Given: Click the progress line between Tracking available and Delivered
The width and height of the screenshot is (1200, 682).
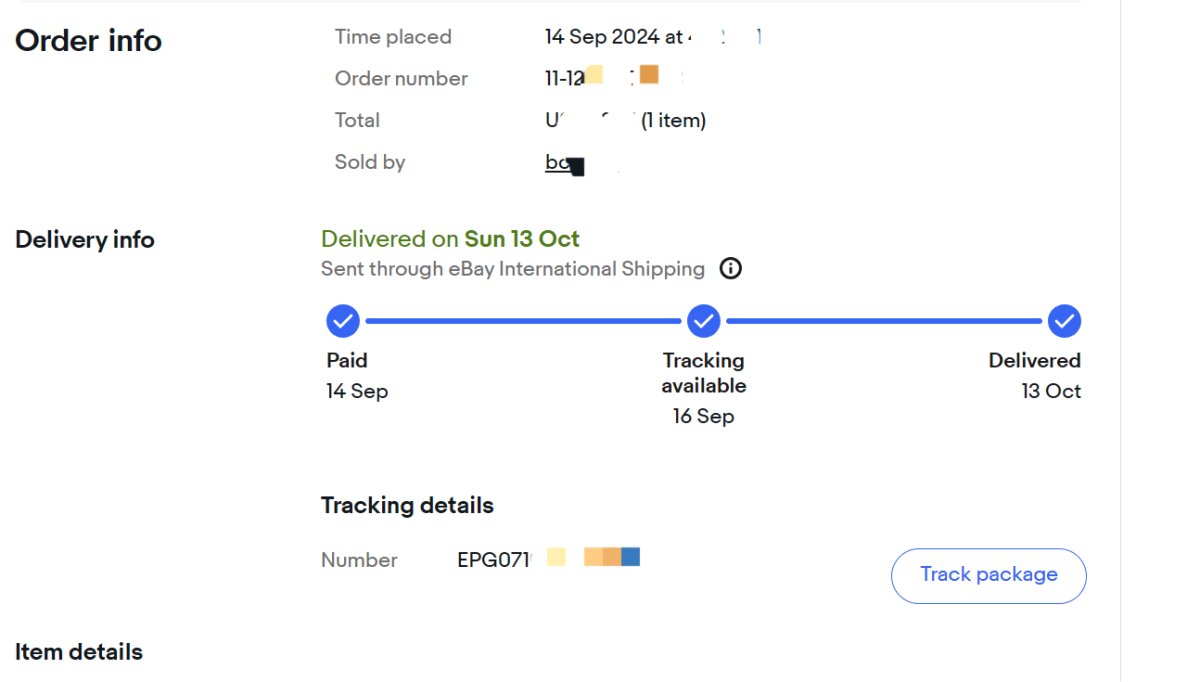Looking at the screenshot, I should click(x=884, y=321).
